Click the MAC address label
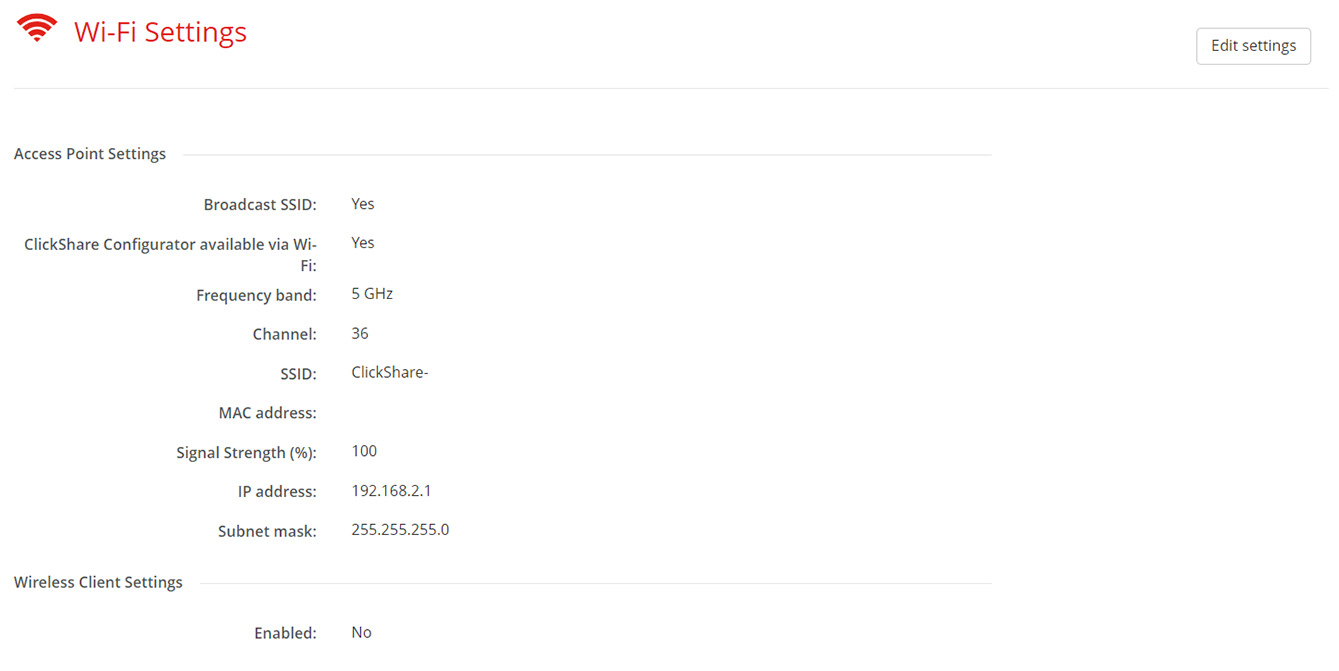This screenshot has height=671, width=1339. pyautogui.click(x=268, y=413)
